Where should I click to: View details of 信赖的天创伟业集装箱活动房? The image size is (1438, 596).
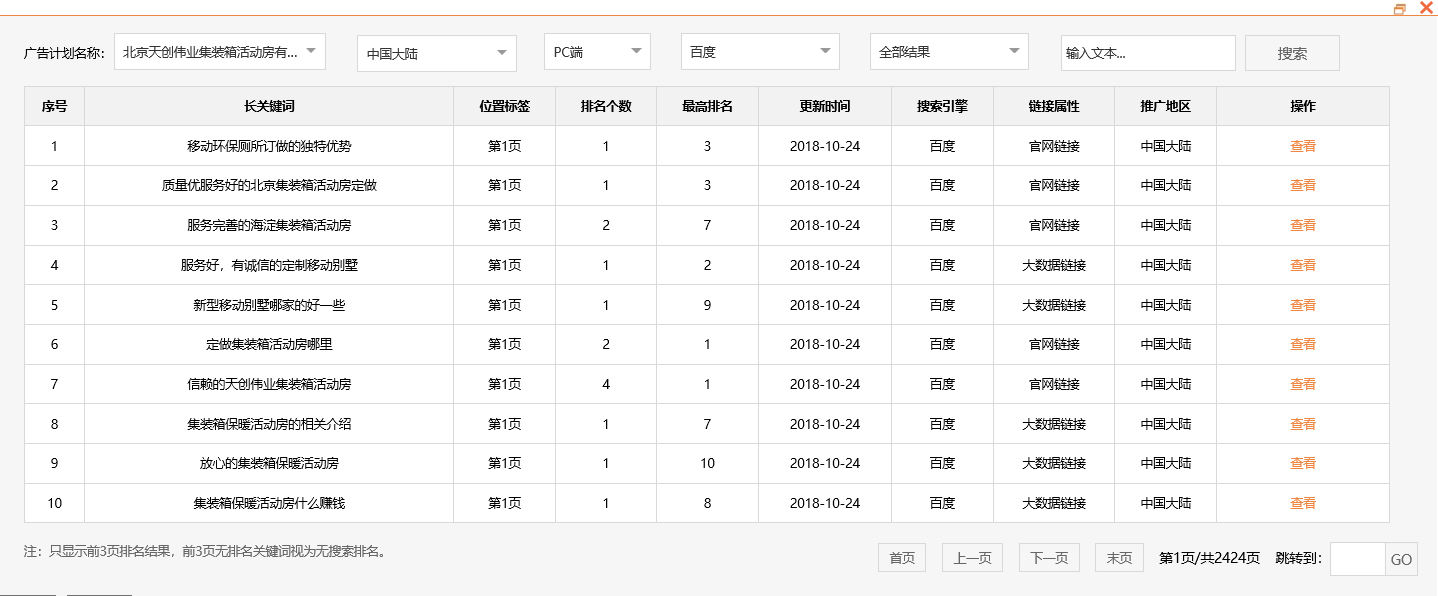pos(1303,384)
